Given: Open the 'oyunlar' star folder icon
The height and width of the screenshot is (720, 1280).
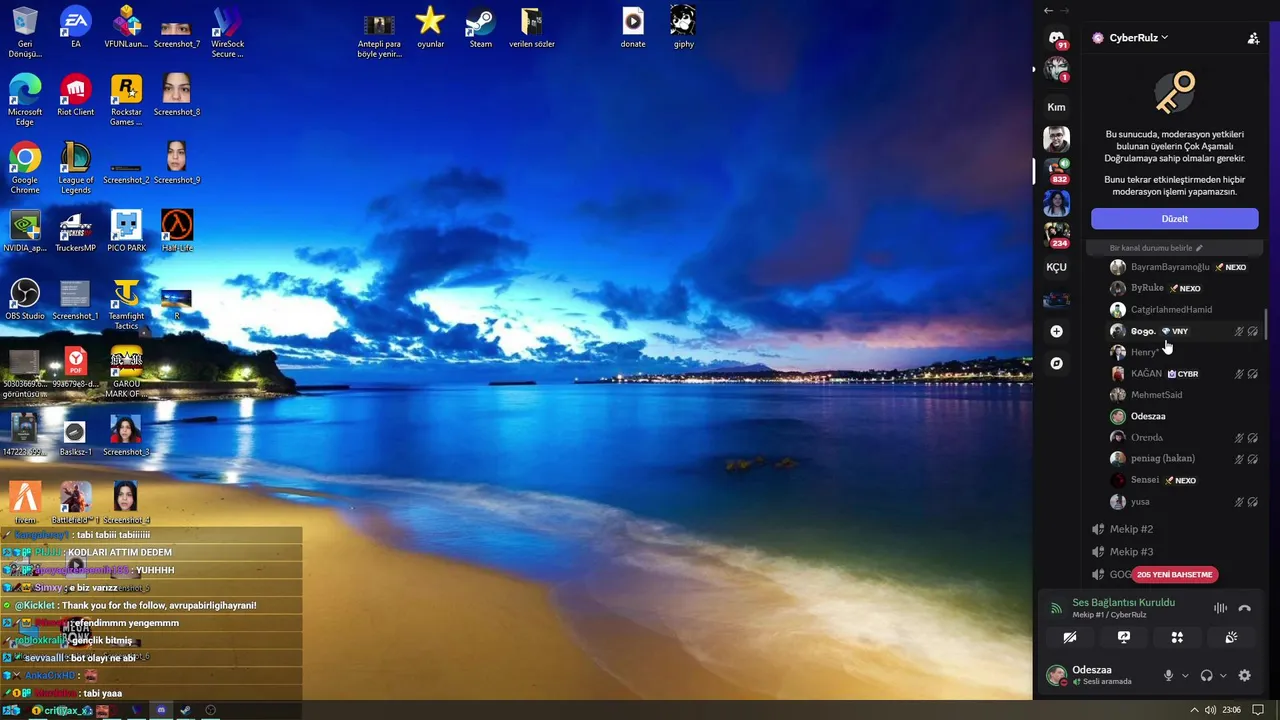Looking at the screenshot, I should (x=430, y=27).
